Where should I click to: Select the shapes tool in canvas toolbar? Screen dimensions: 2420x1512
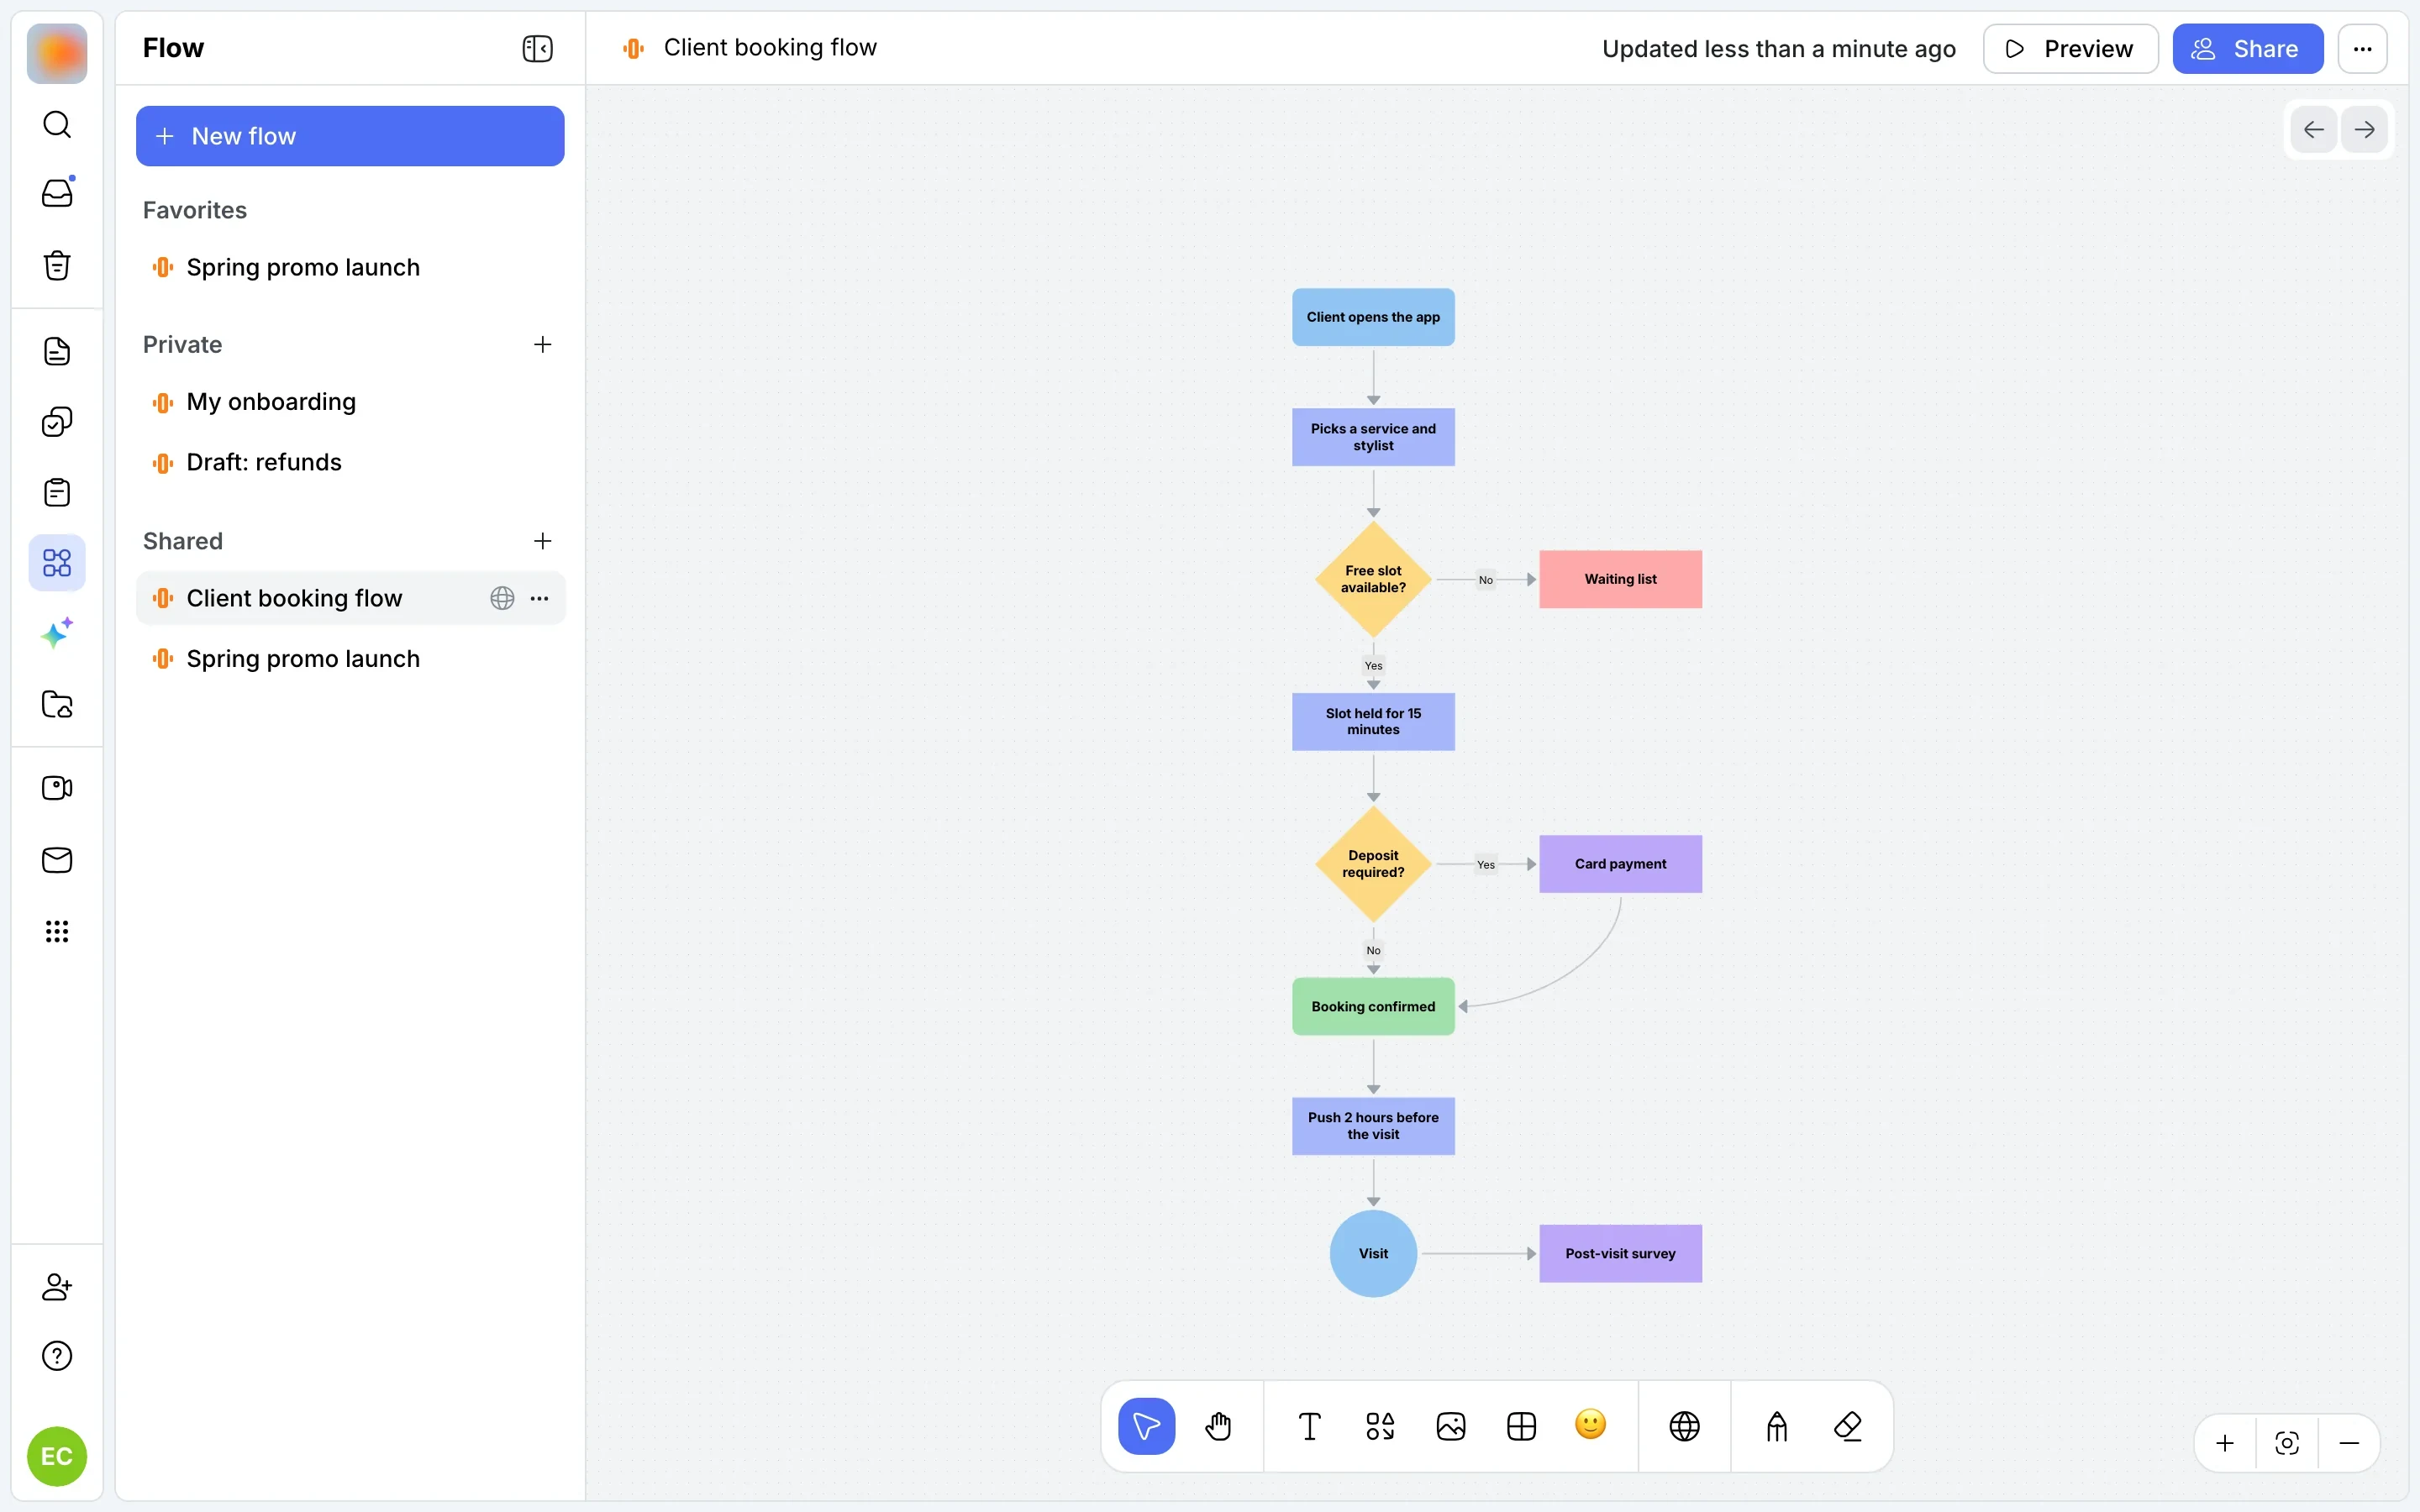(1380, 1426)
